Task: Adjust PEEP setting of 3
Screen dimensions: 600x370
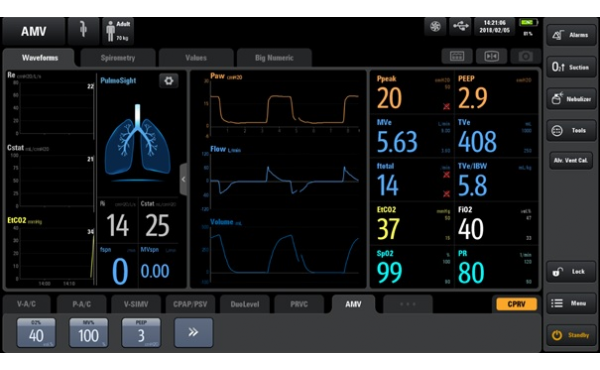Action: [141, 332]
